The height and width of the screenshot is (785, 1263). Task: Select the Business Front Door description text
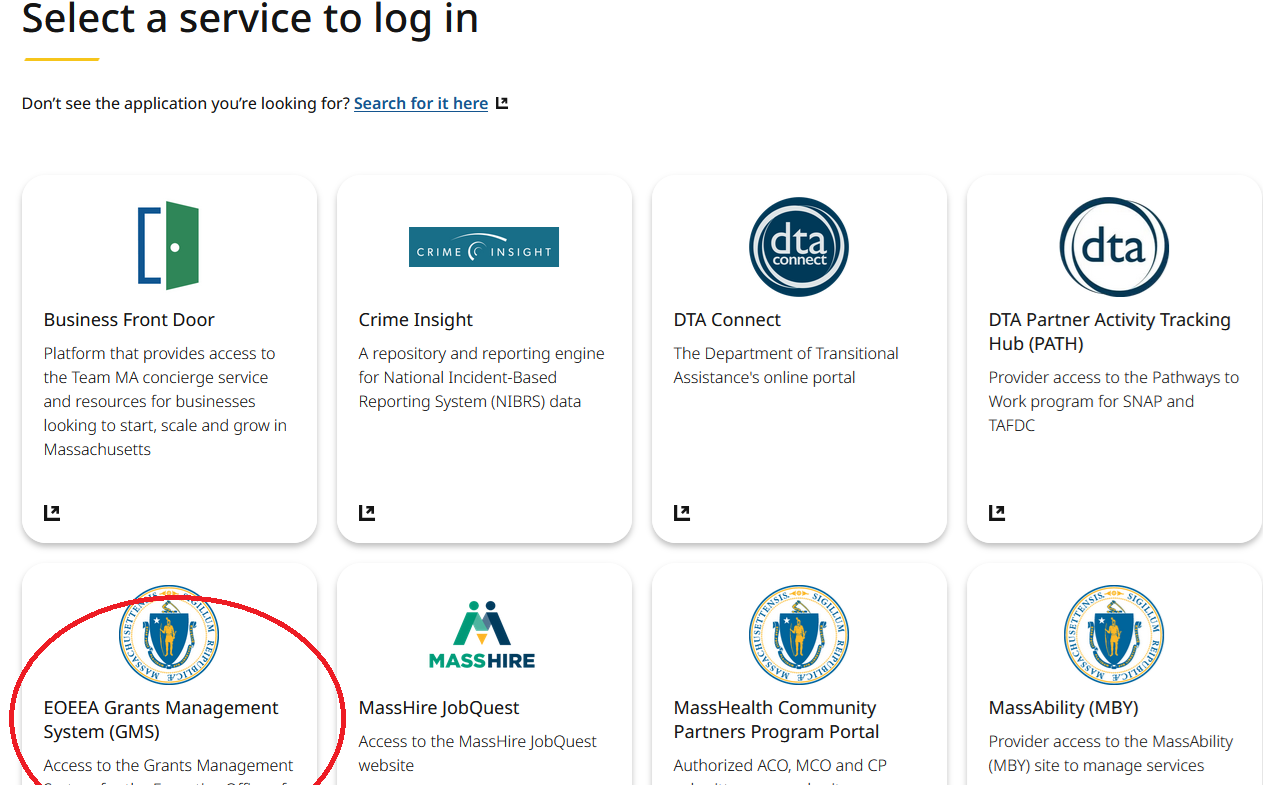click(x=166, y=401)
